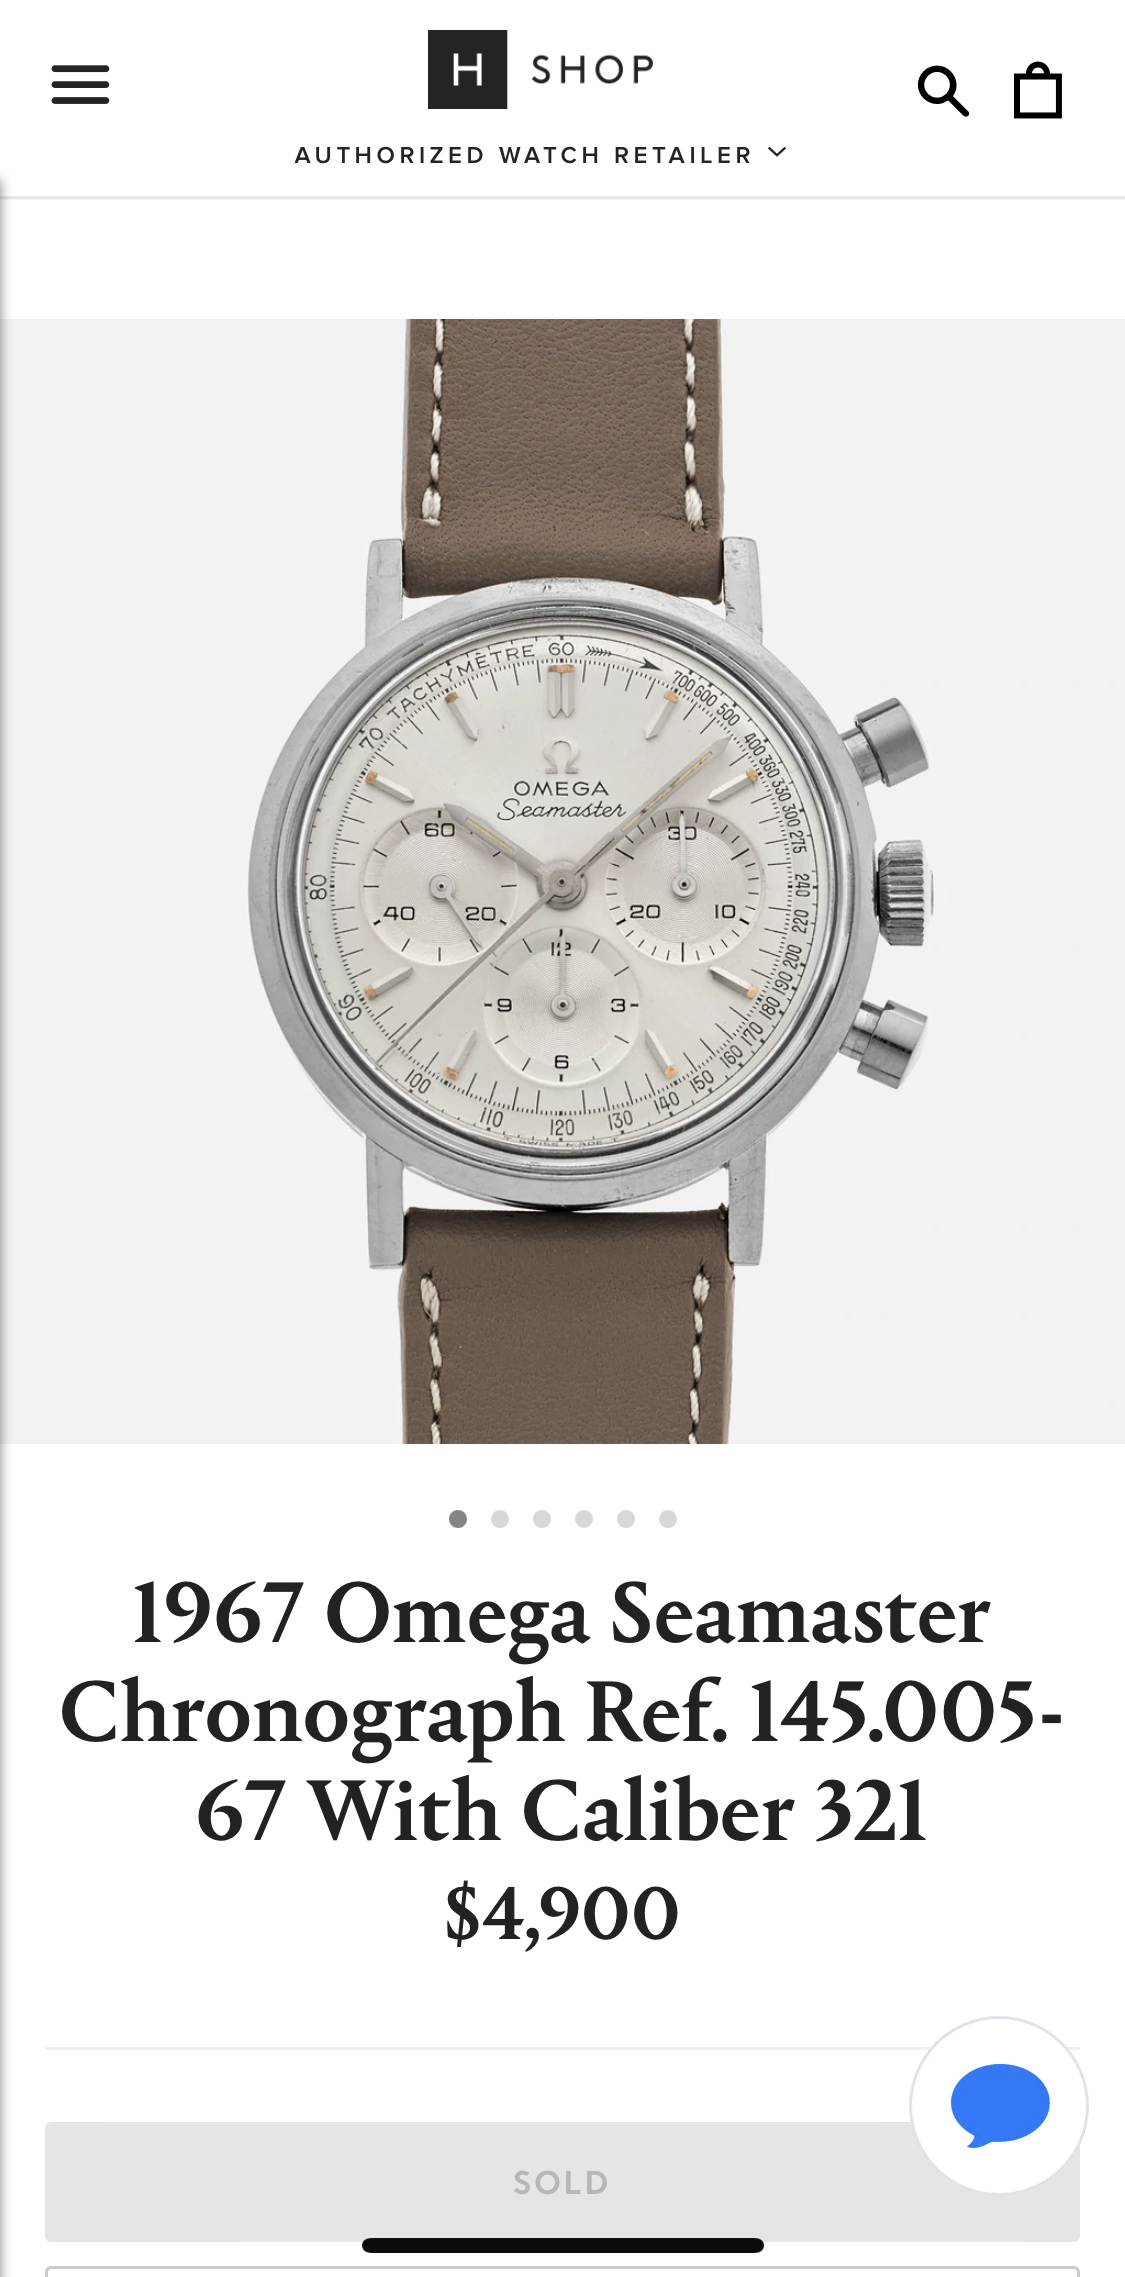Select the third carousel dot

(x=542, y=1519)
